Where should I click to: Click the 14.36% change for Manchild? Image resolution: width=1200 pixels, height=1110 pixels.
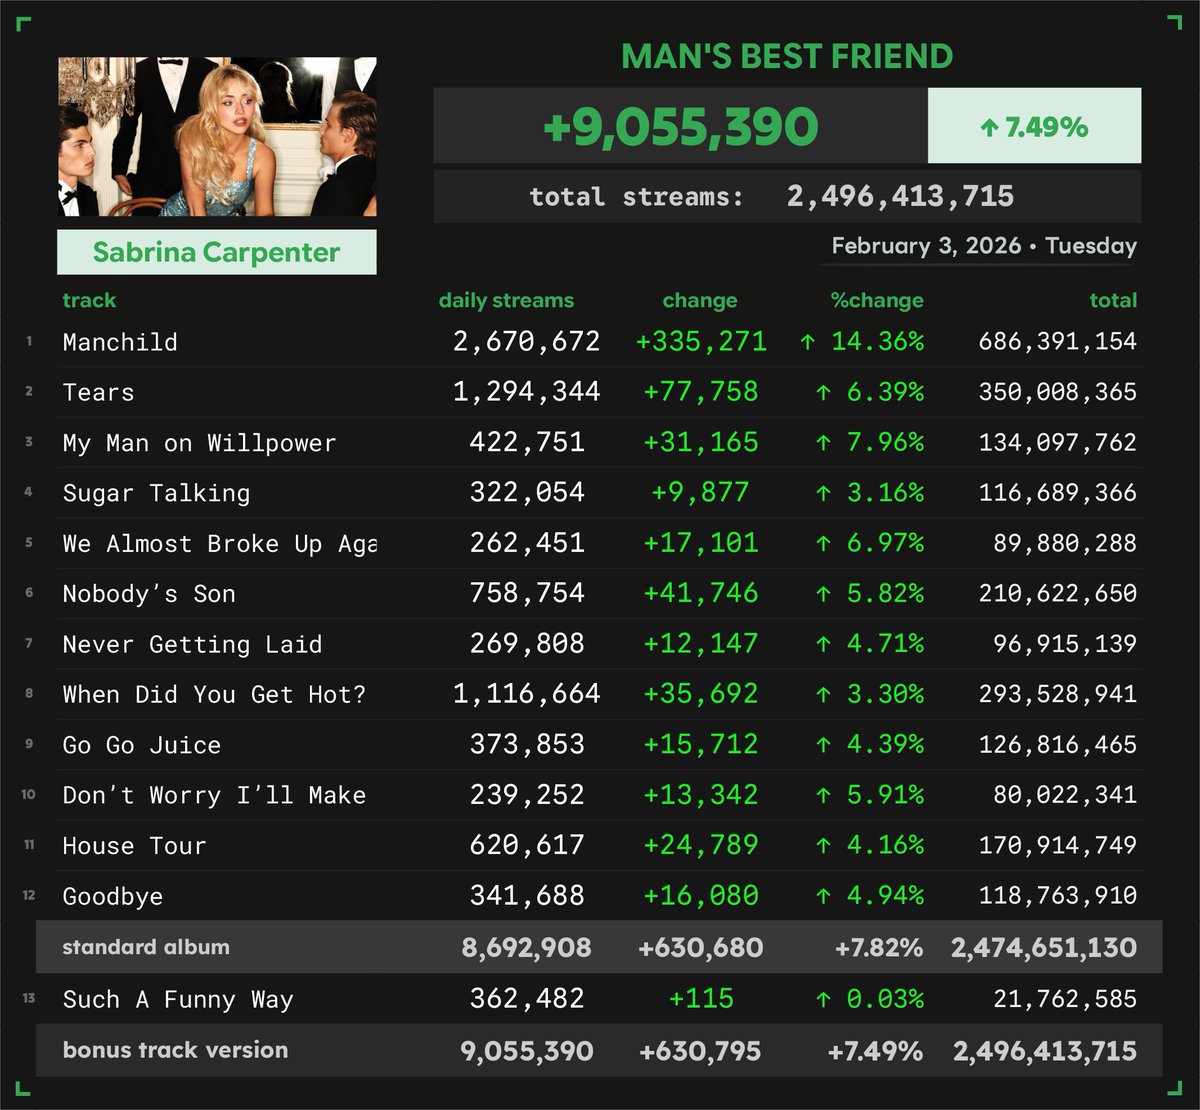(x=862, y=341)
